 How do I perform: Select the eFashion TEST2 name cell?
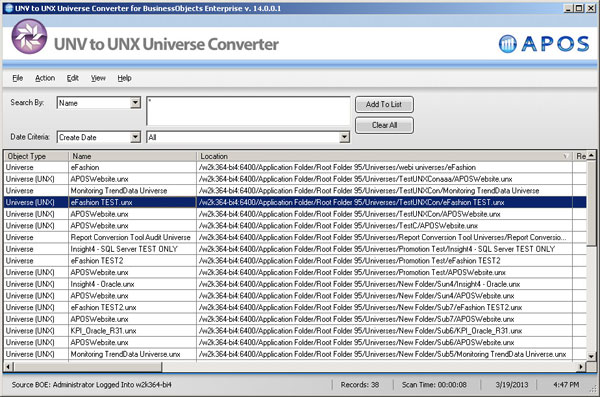coord(132,261)
